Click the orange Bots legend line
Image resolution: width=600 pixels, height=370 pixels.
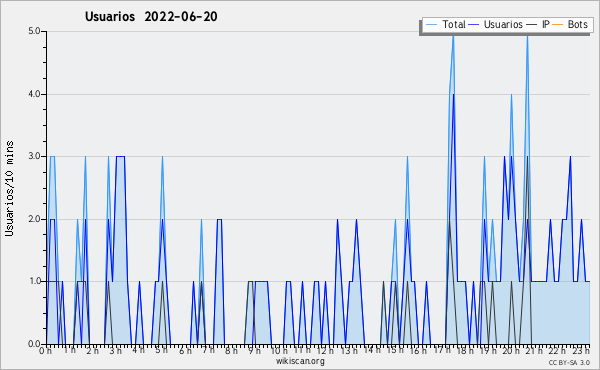(x=558, y=25)
